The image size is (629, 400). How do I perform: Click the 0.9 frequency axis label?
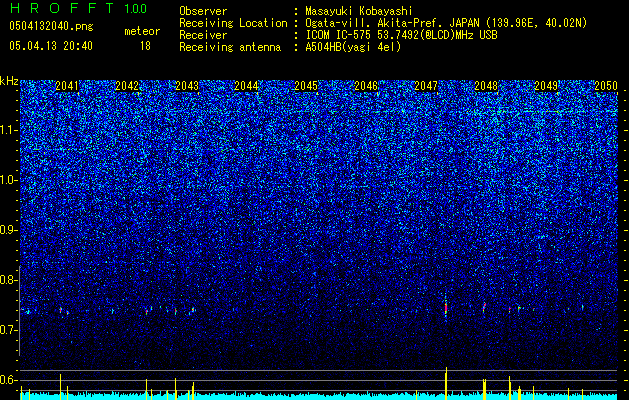point(9,230)
